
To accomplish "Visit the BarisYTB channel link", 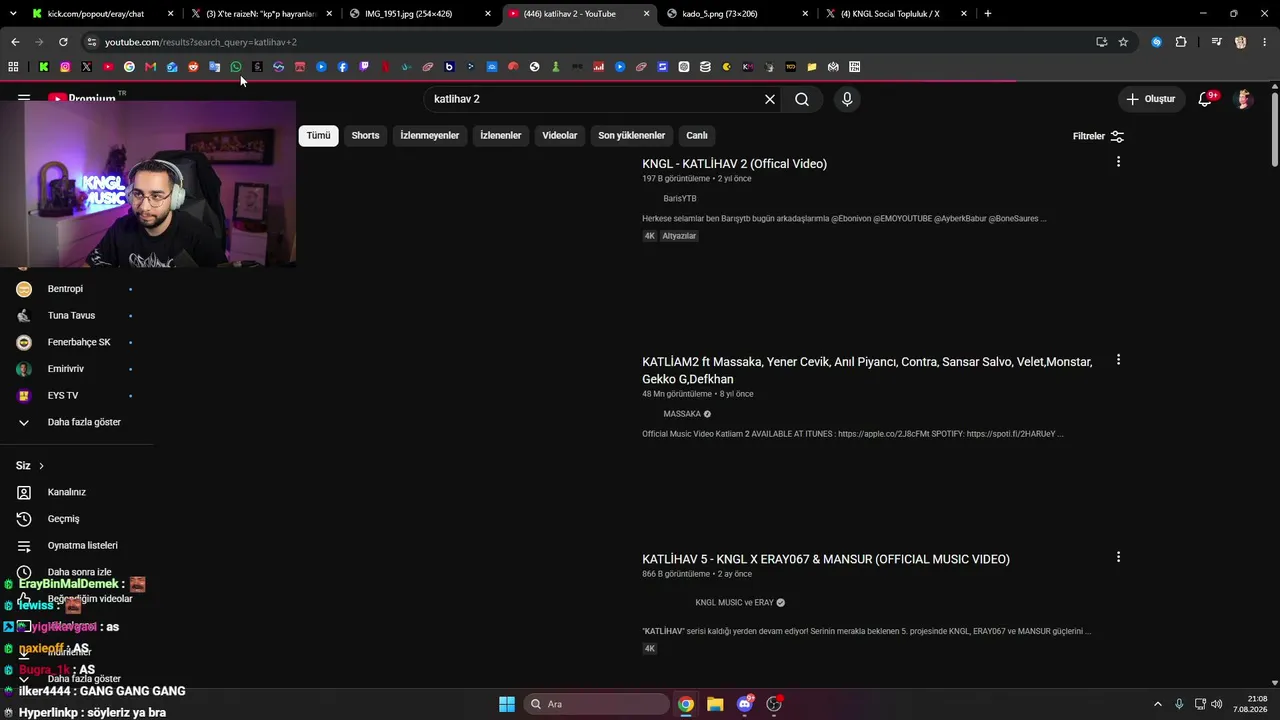I will pos(680,199).
